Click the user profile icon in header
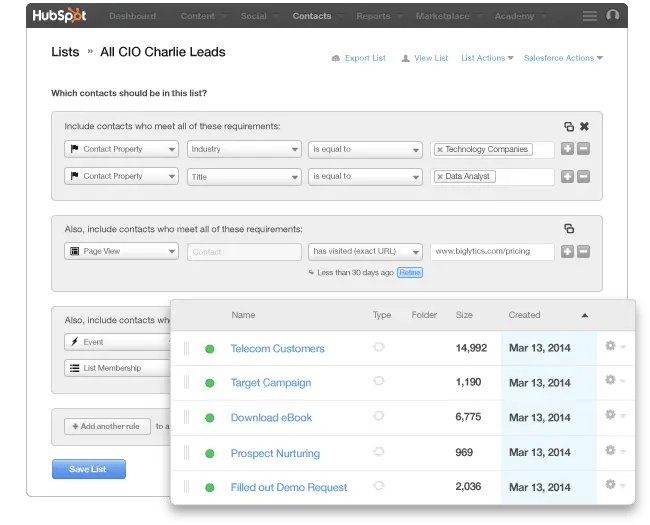This screenshot has width=650, height=525. [x=613, y=16]
